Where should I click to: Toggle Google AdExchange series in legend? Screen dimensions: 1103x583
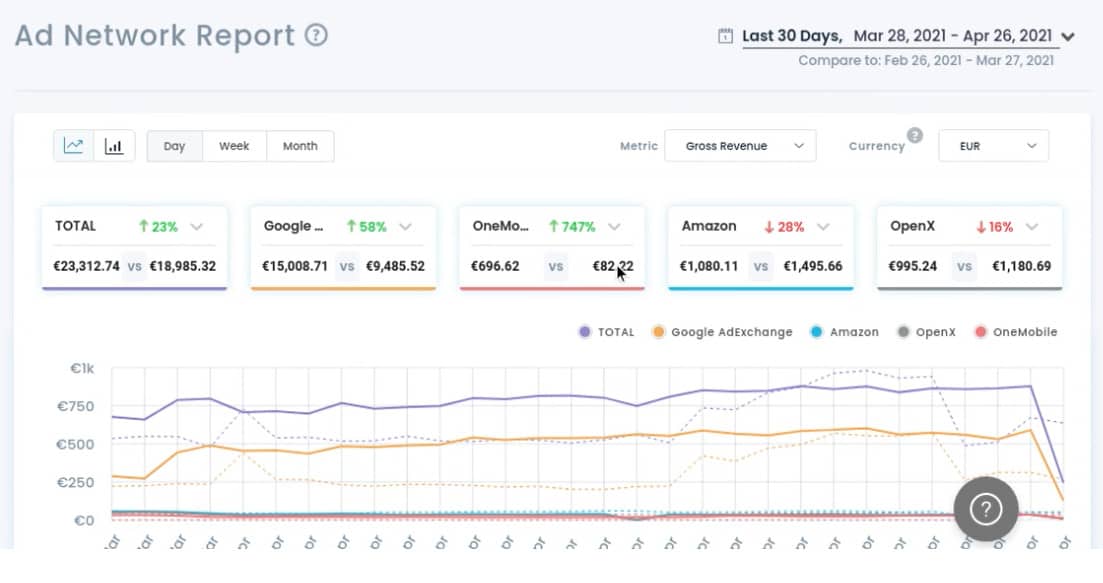tap(722, 332)
